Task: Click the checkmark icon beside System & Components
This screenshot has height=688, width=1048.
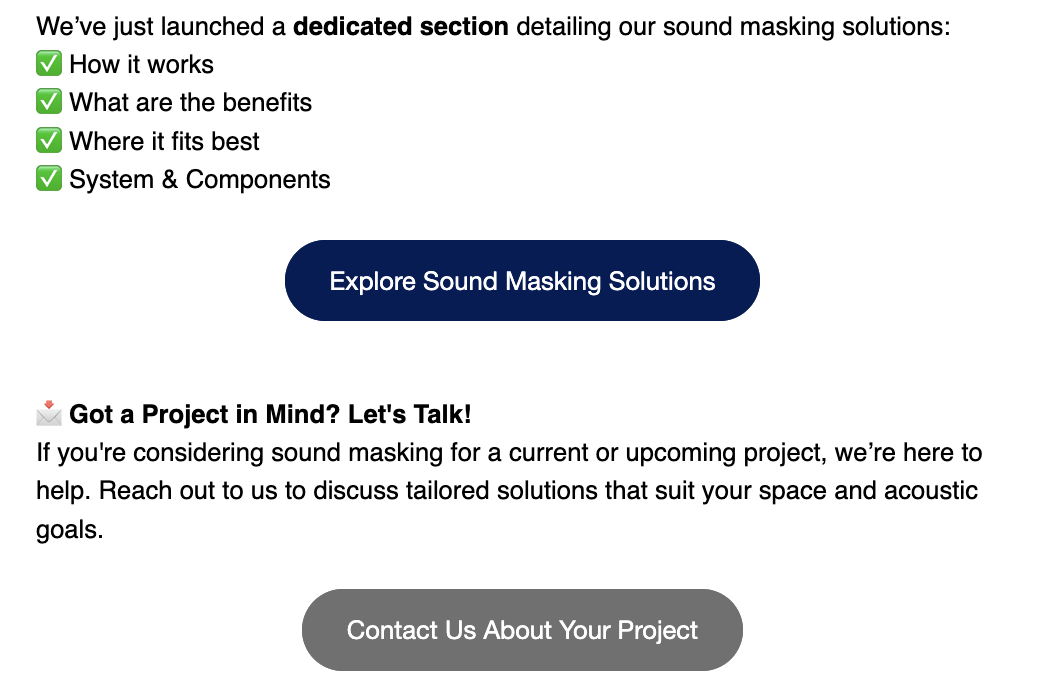Action: [x=49, y=180]
